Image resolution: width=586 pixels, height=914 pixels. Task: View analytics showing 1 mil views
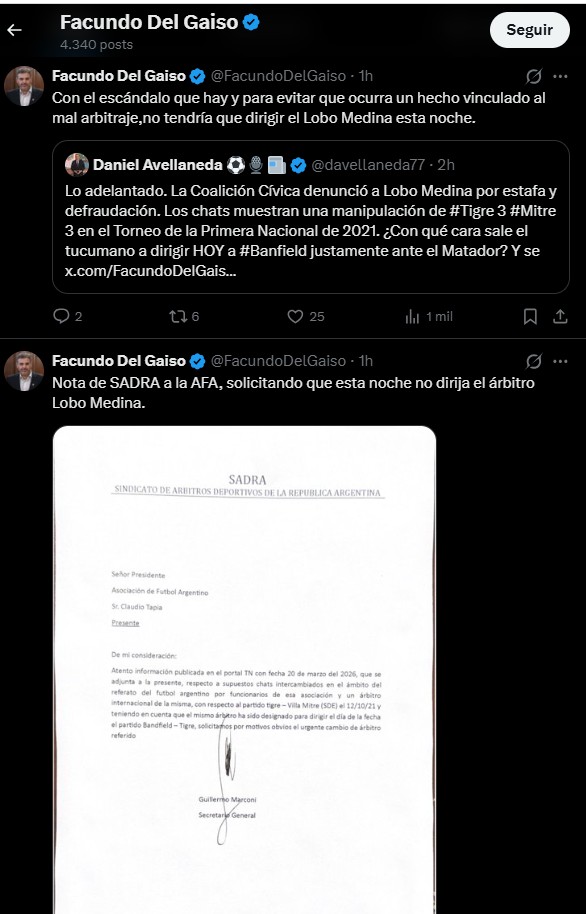[x=429, y=317]
